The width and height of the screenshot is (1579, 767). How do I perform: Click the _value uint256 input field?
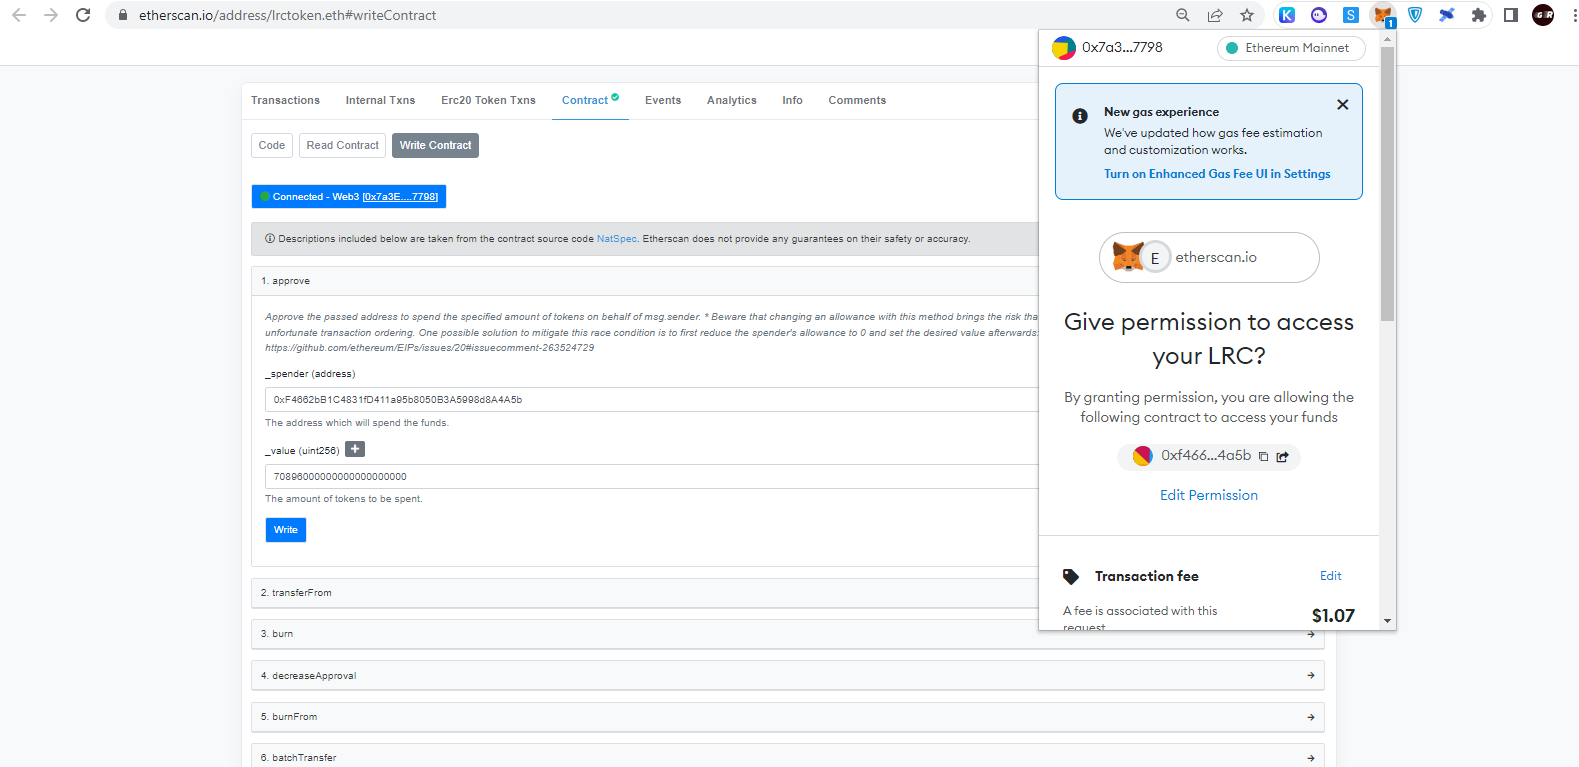pyautogui.click(x=652, y=477)
